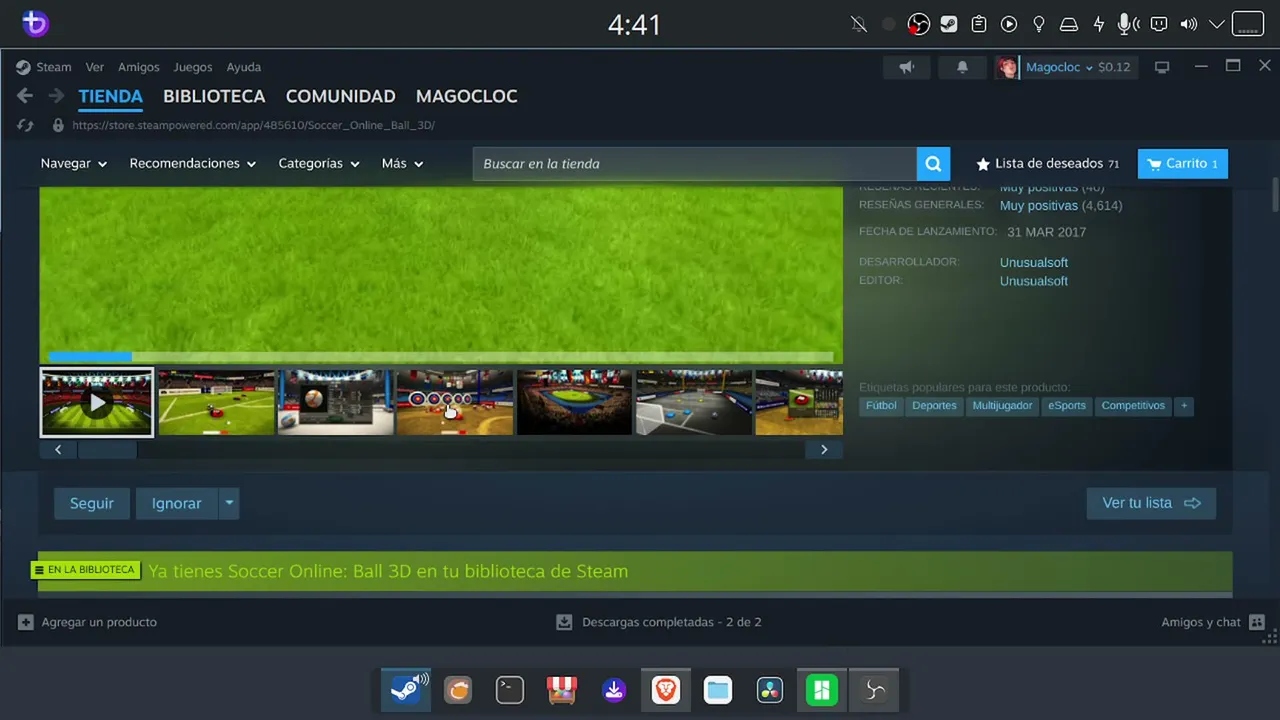1280x720 pixels.
Task: Open the Friends and chat icon
Action: [1257, 622]
